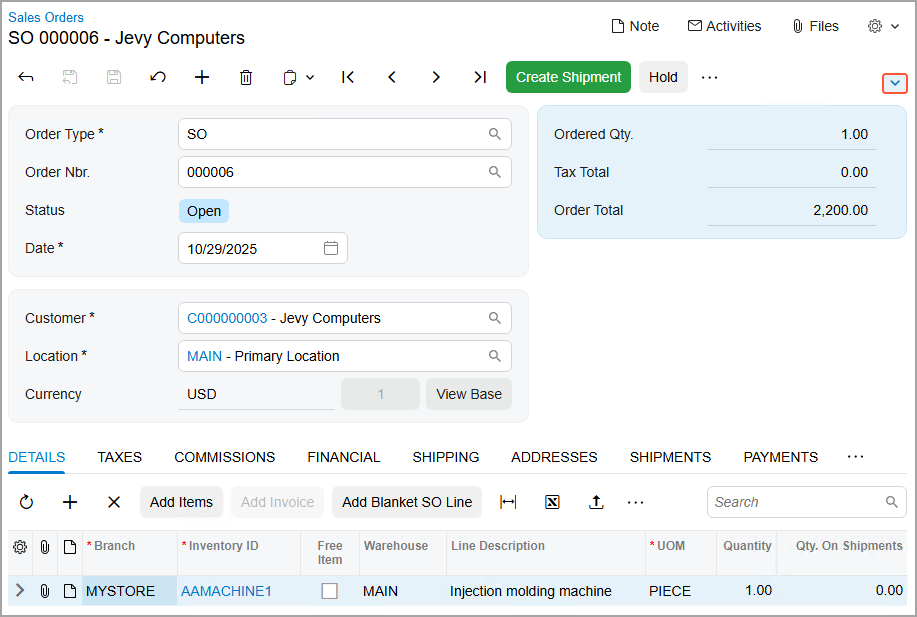Click the grid Search field
This screenshot has width=917, height=617.
point(806,502)
